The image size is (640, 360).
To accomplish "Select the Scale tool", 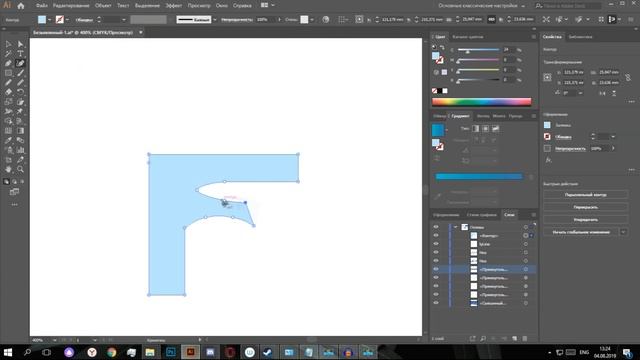I will tap(8, 102).
